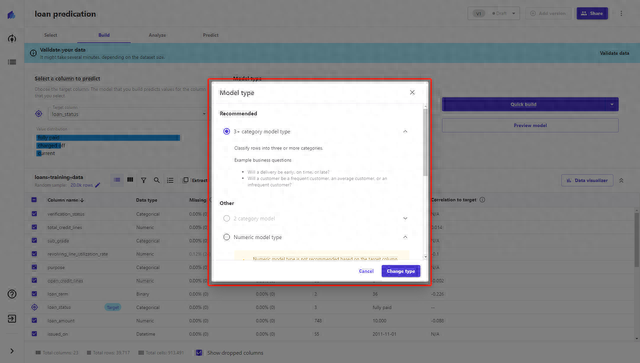Expand 2 category model details
Image resolution: width=640 pixels, height=363 pixels.
click(x=405, y=218)
